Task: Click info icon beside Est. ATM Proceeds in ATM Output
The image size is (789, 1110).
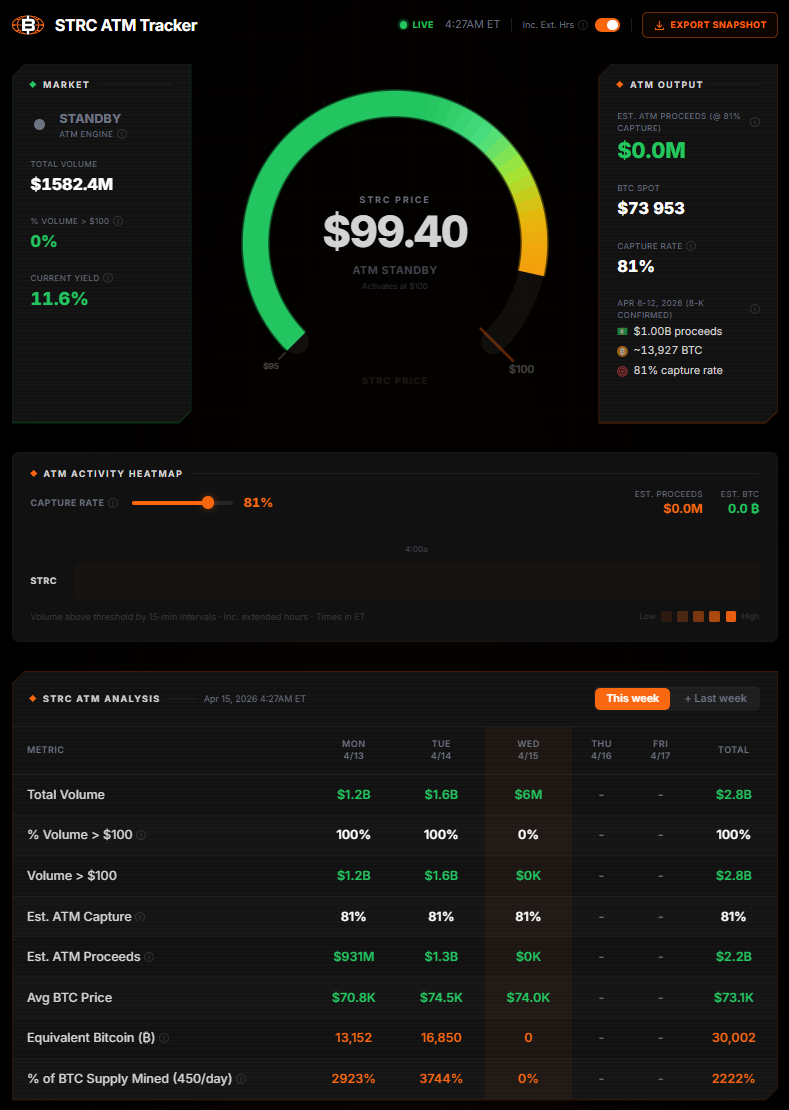Action: 754,122
